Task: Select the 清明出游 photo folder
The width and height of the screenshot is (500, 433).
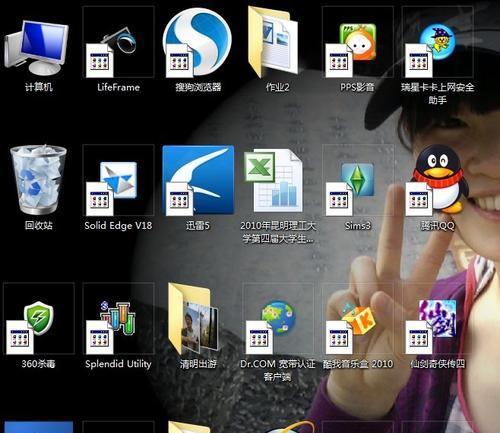Action: (x=194, y=318)
